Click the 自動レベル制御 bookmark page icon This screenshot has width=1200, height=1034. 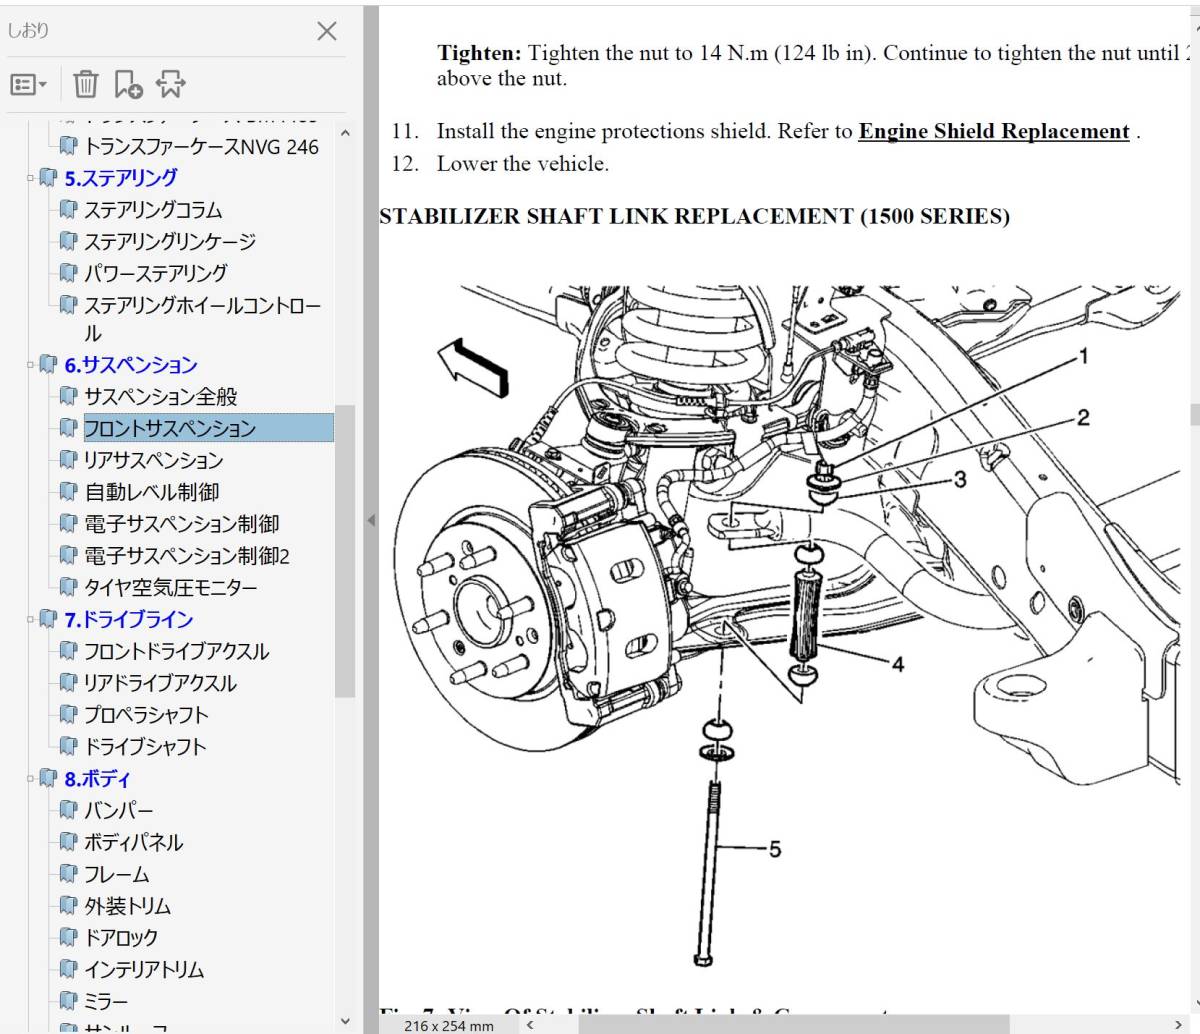[x=68, y=492]
